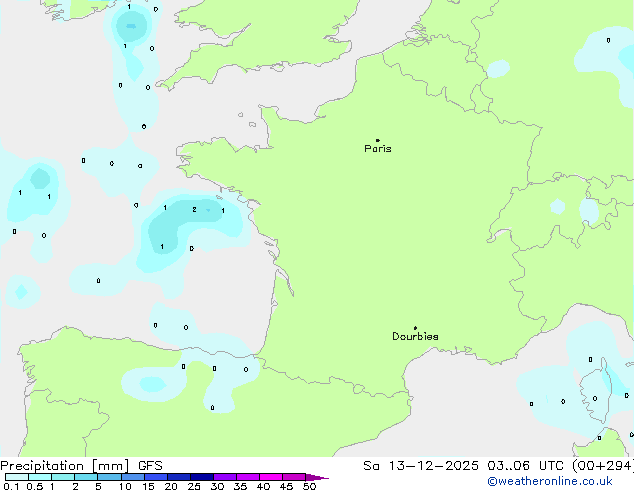Open the weatheronline.co.uk copyright link

tap(550, 481)
